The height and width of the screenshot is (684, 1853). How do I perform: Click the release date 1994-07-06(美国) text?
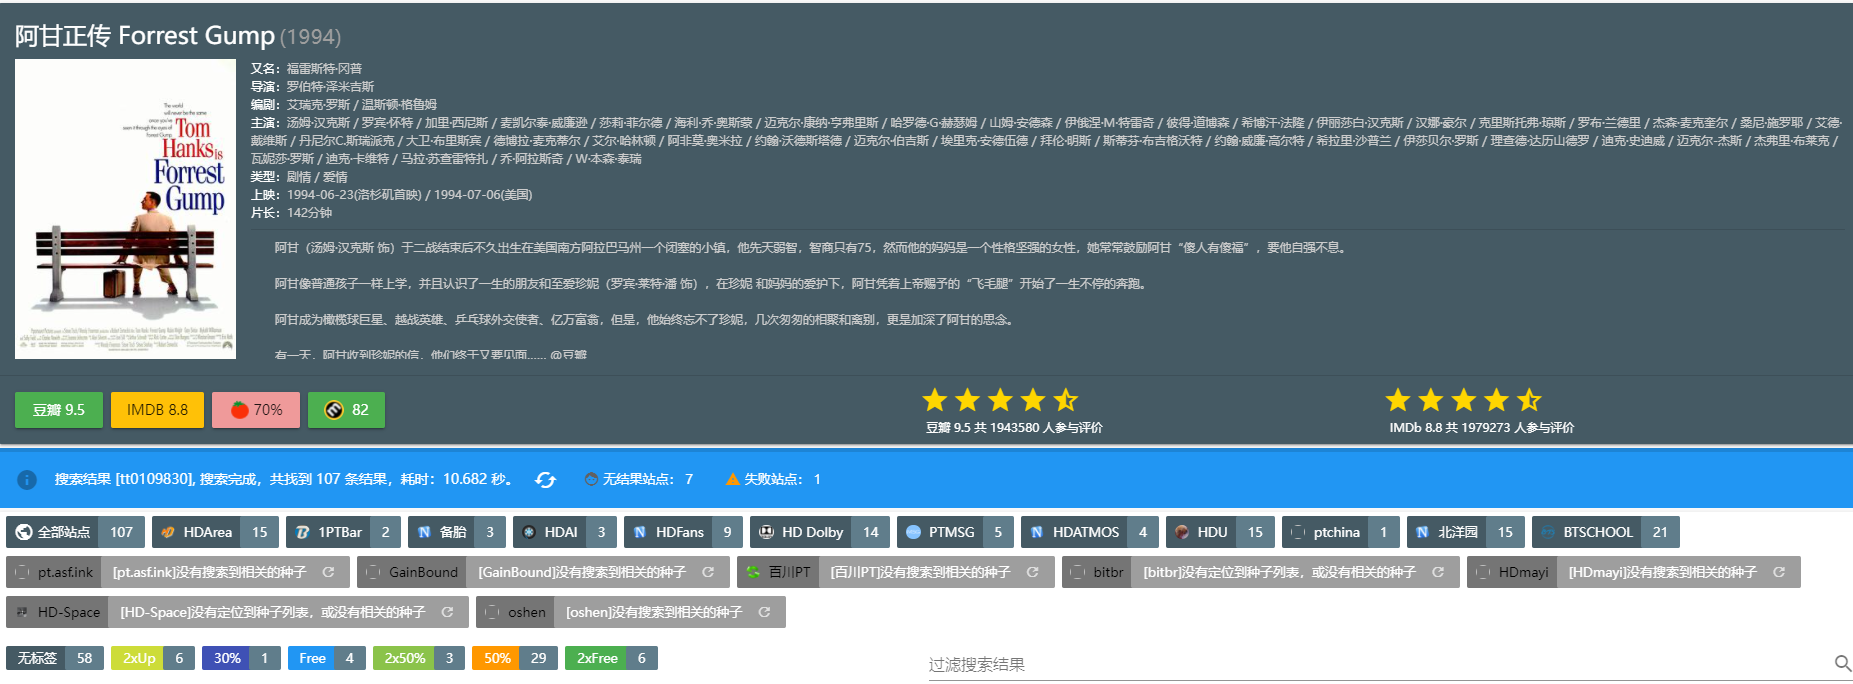click(x=483, y=195)
